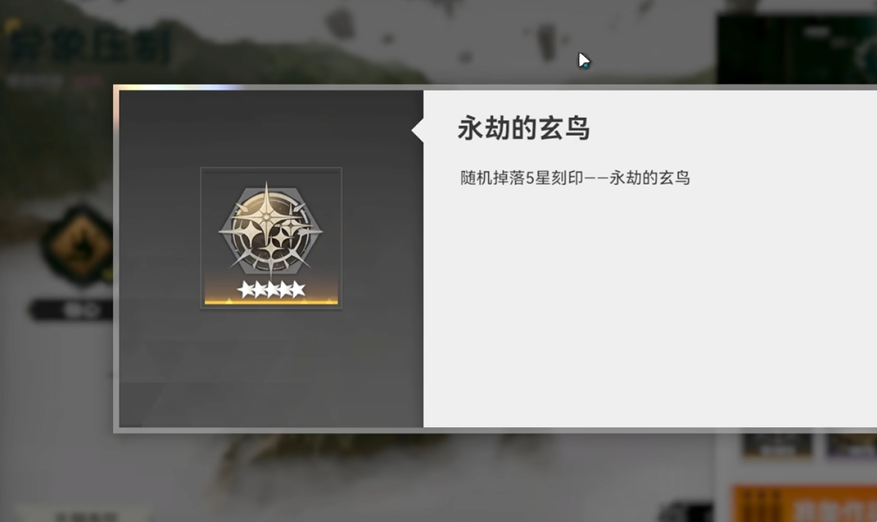This screenshot has width=877, height=522.
Task: Click the black blurred shape beside orange button
Action: [x=686, y=510]
